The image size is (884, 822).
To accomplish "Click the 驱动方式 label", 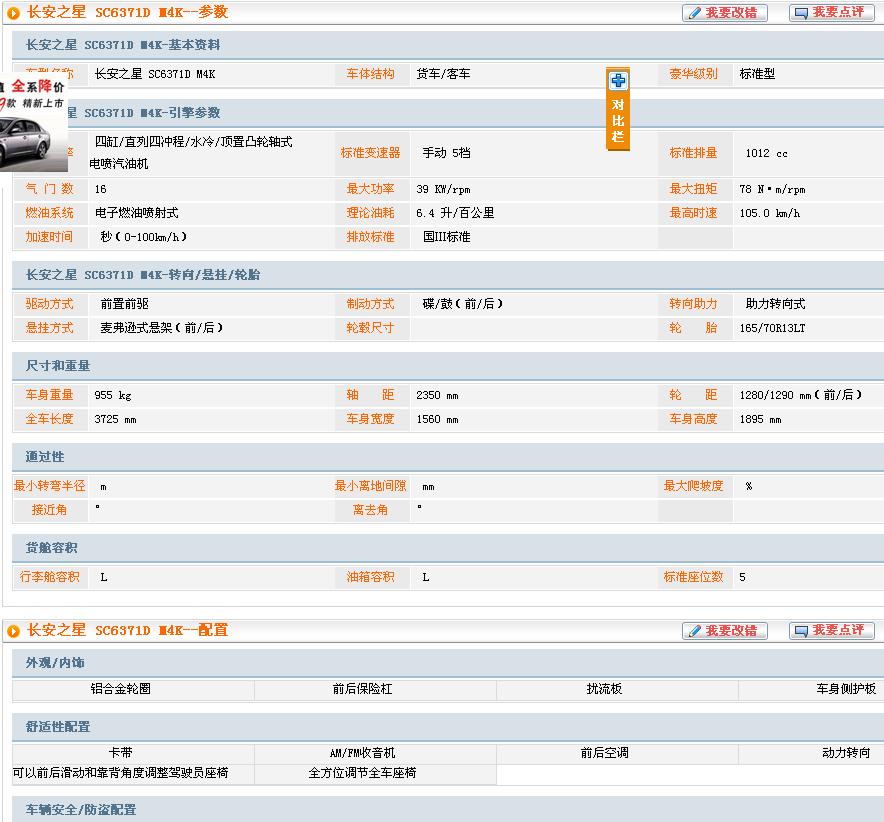I will pyautogui.click(x=50, y=304).
